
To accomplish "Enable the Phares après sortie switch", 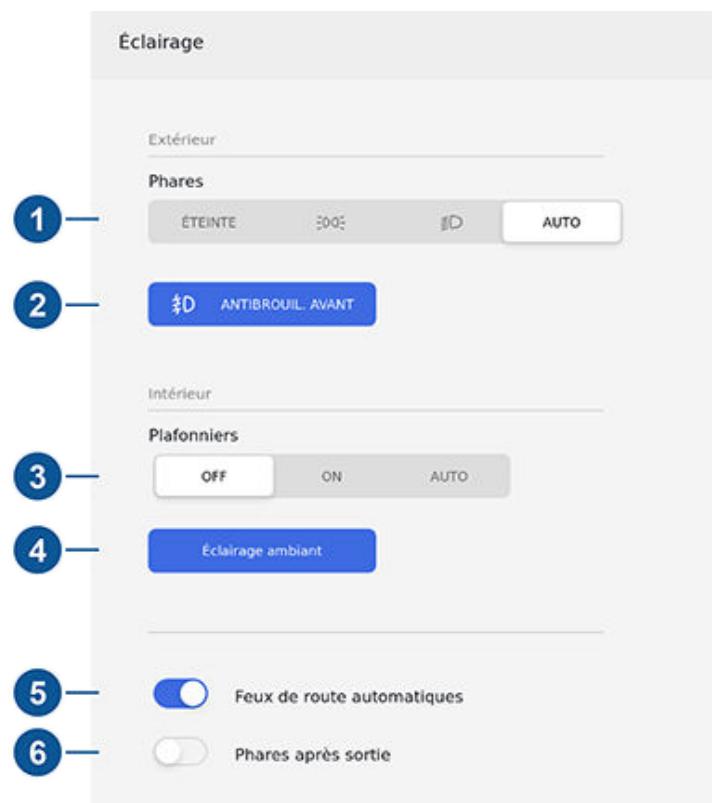I will 181,753.
